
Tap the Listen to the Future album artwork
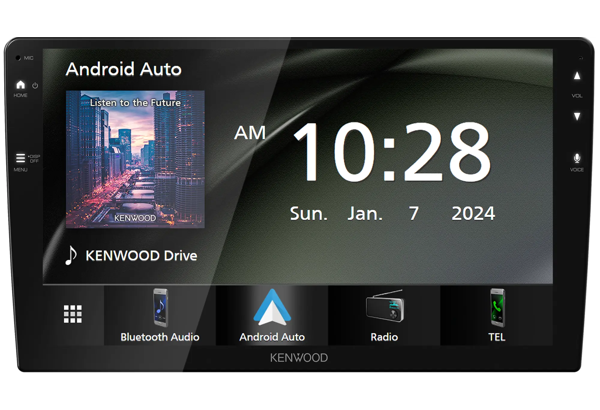tap(135, 159)
